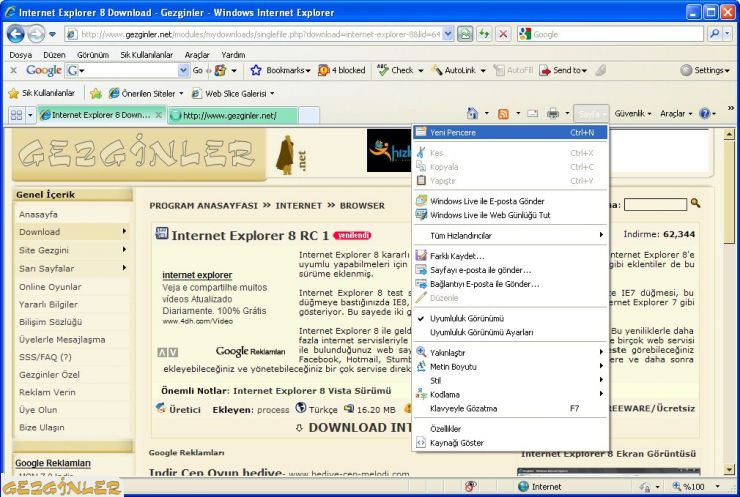The image size is (740, 497).
Task: Open the Araçlar command bar dropdown
Action: pos(676,113)
